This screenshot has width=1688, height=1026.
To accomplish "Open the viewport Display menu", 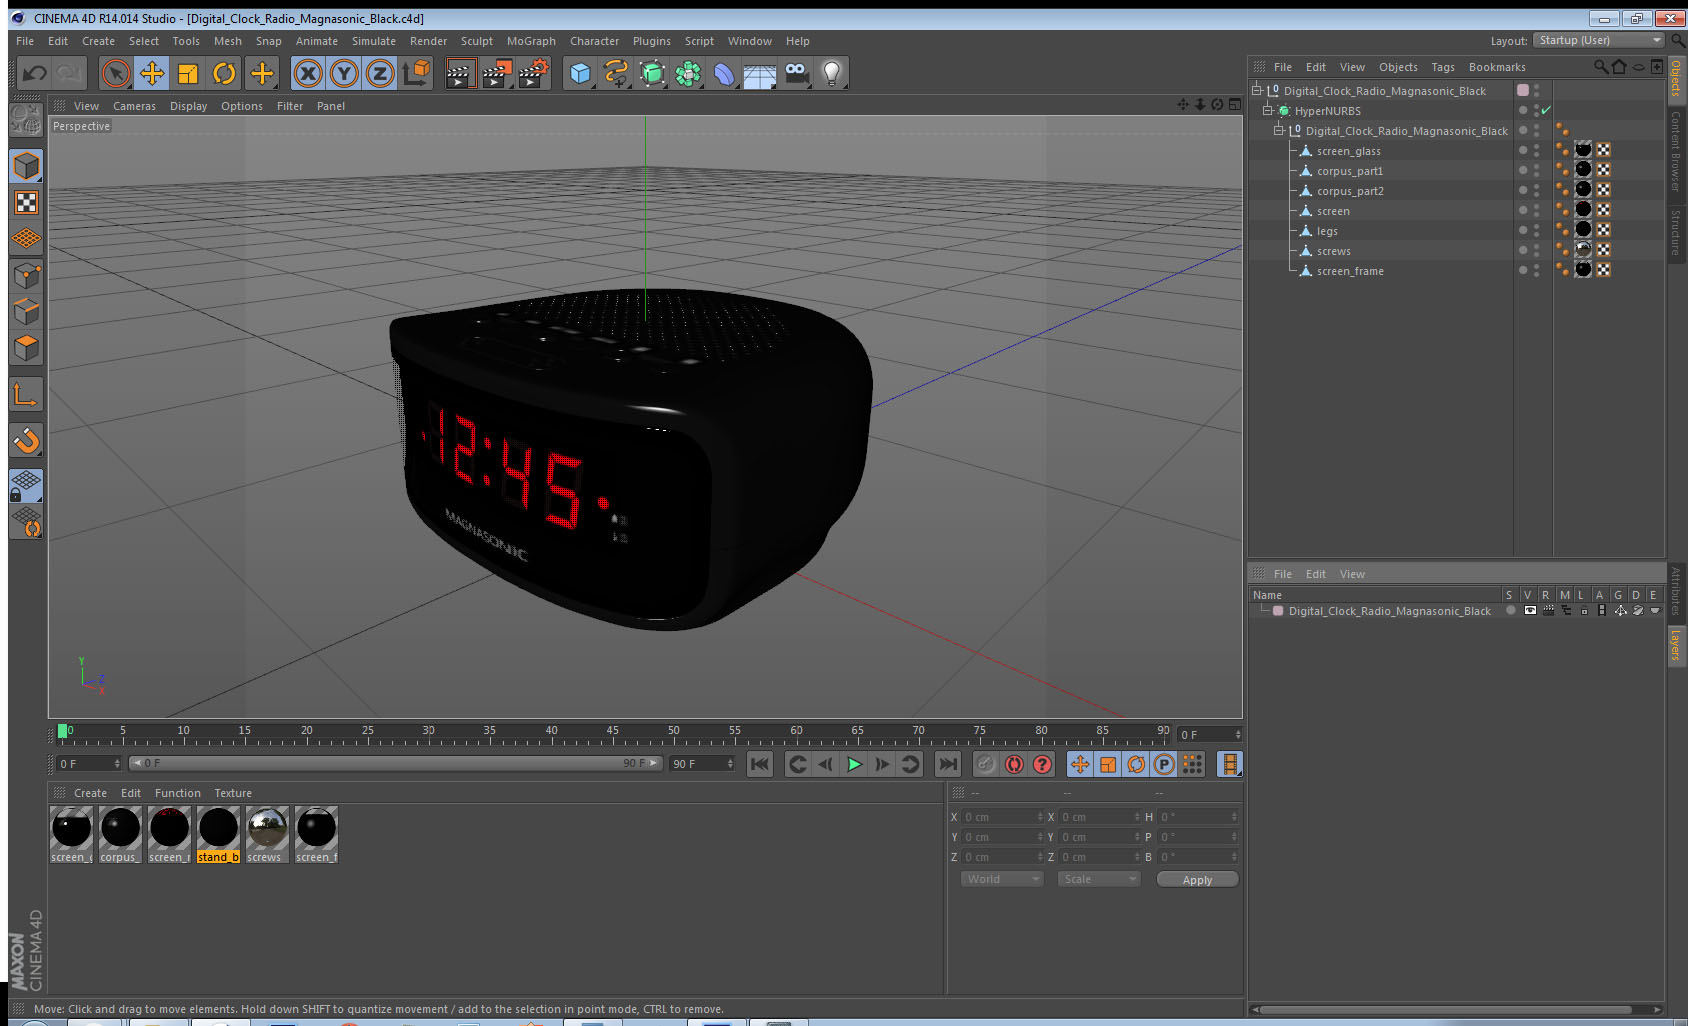I will coord(188,106).
